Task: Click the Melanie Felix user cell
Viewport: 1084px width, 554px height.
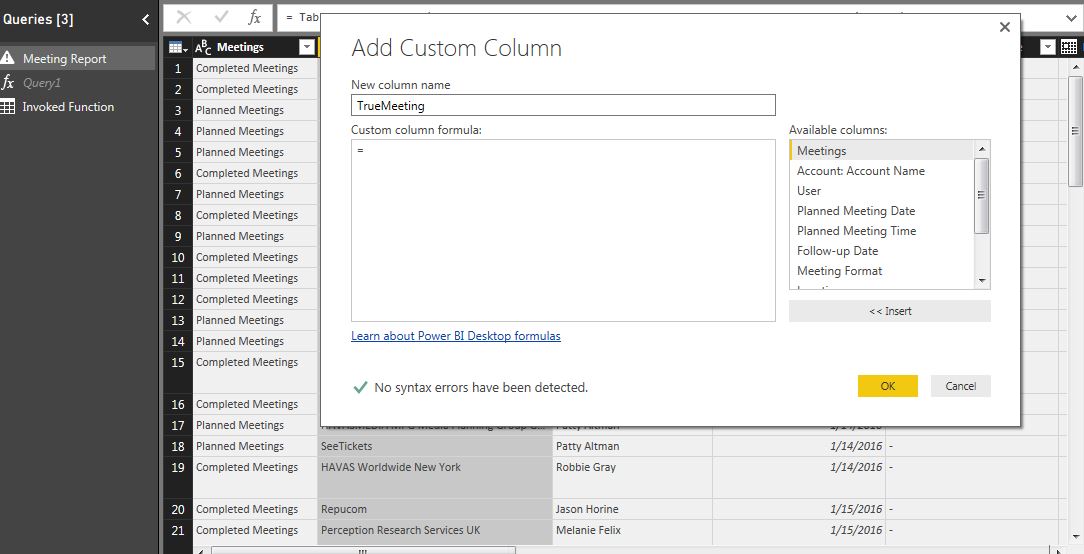Action: pyautogui.click(x=633, y=530)
